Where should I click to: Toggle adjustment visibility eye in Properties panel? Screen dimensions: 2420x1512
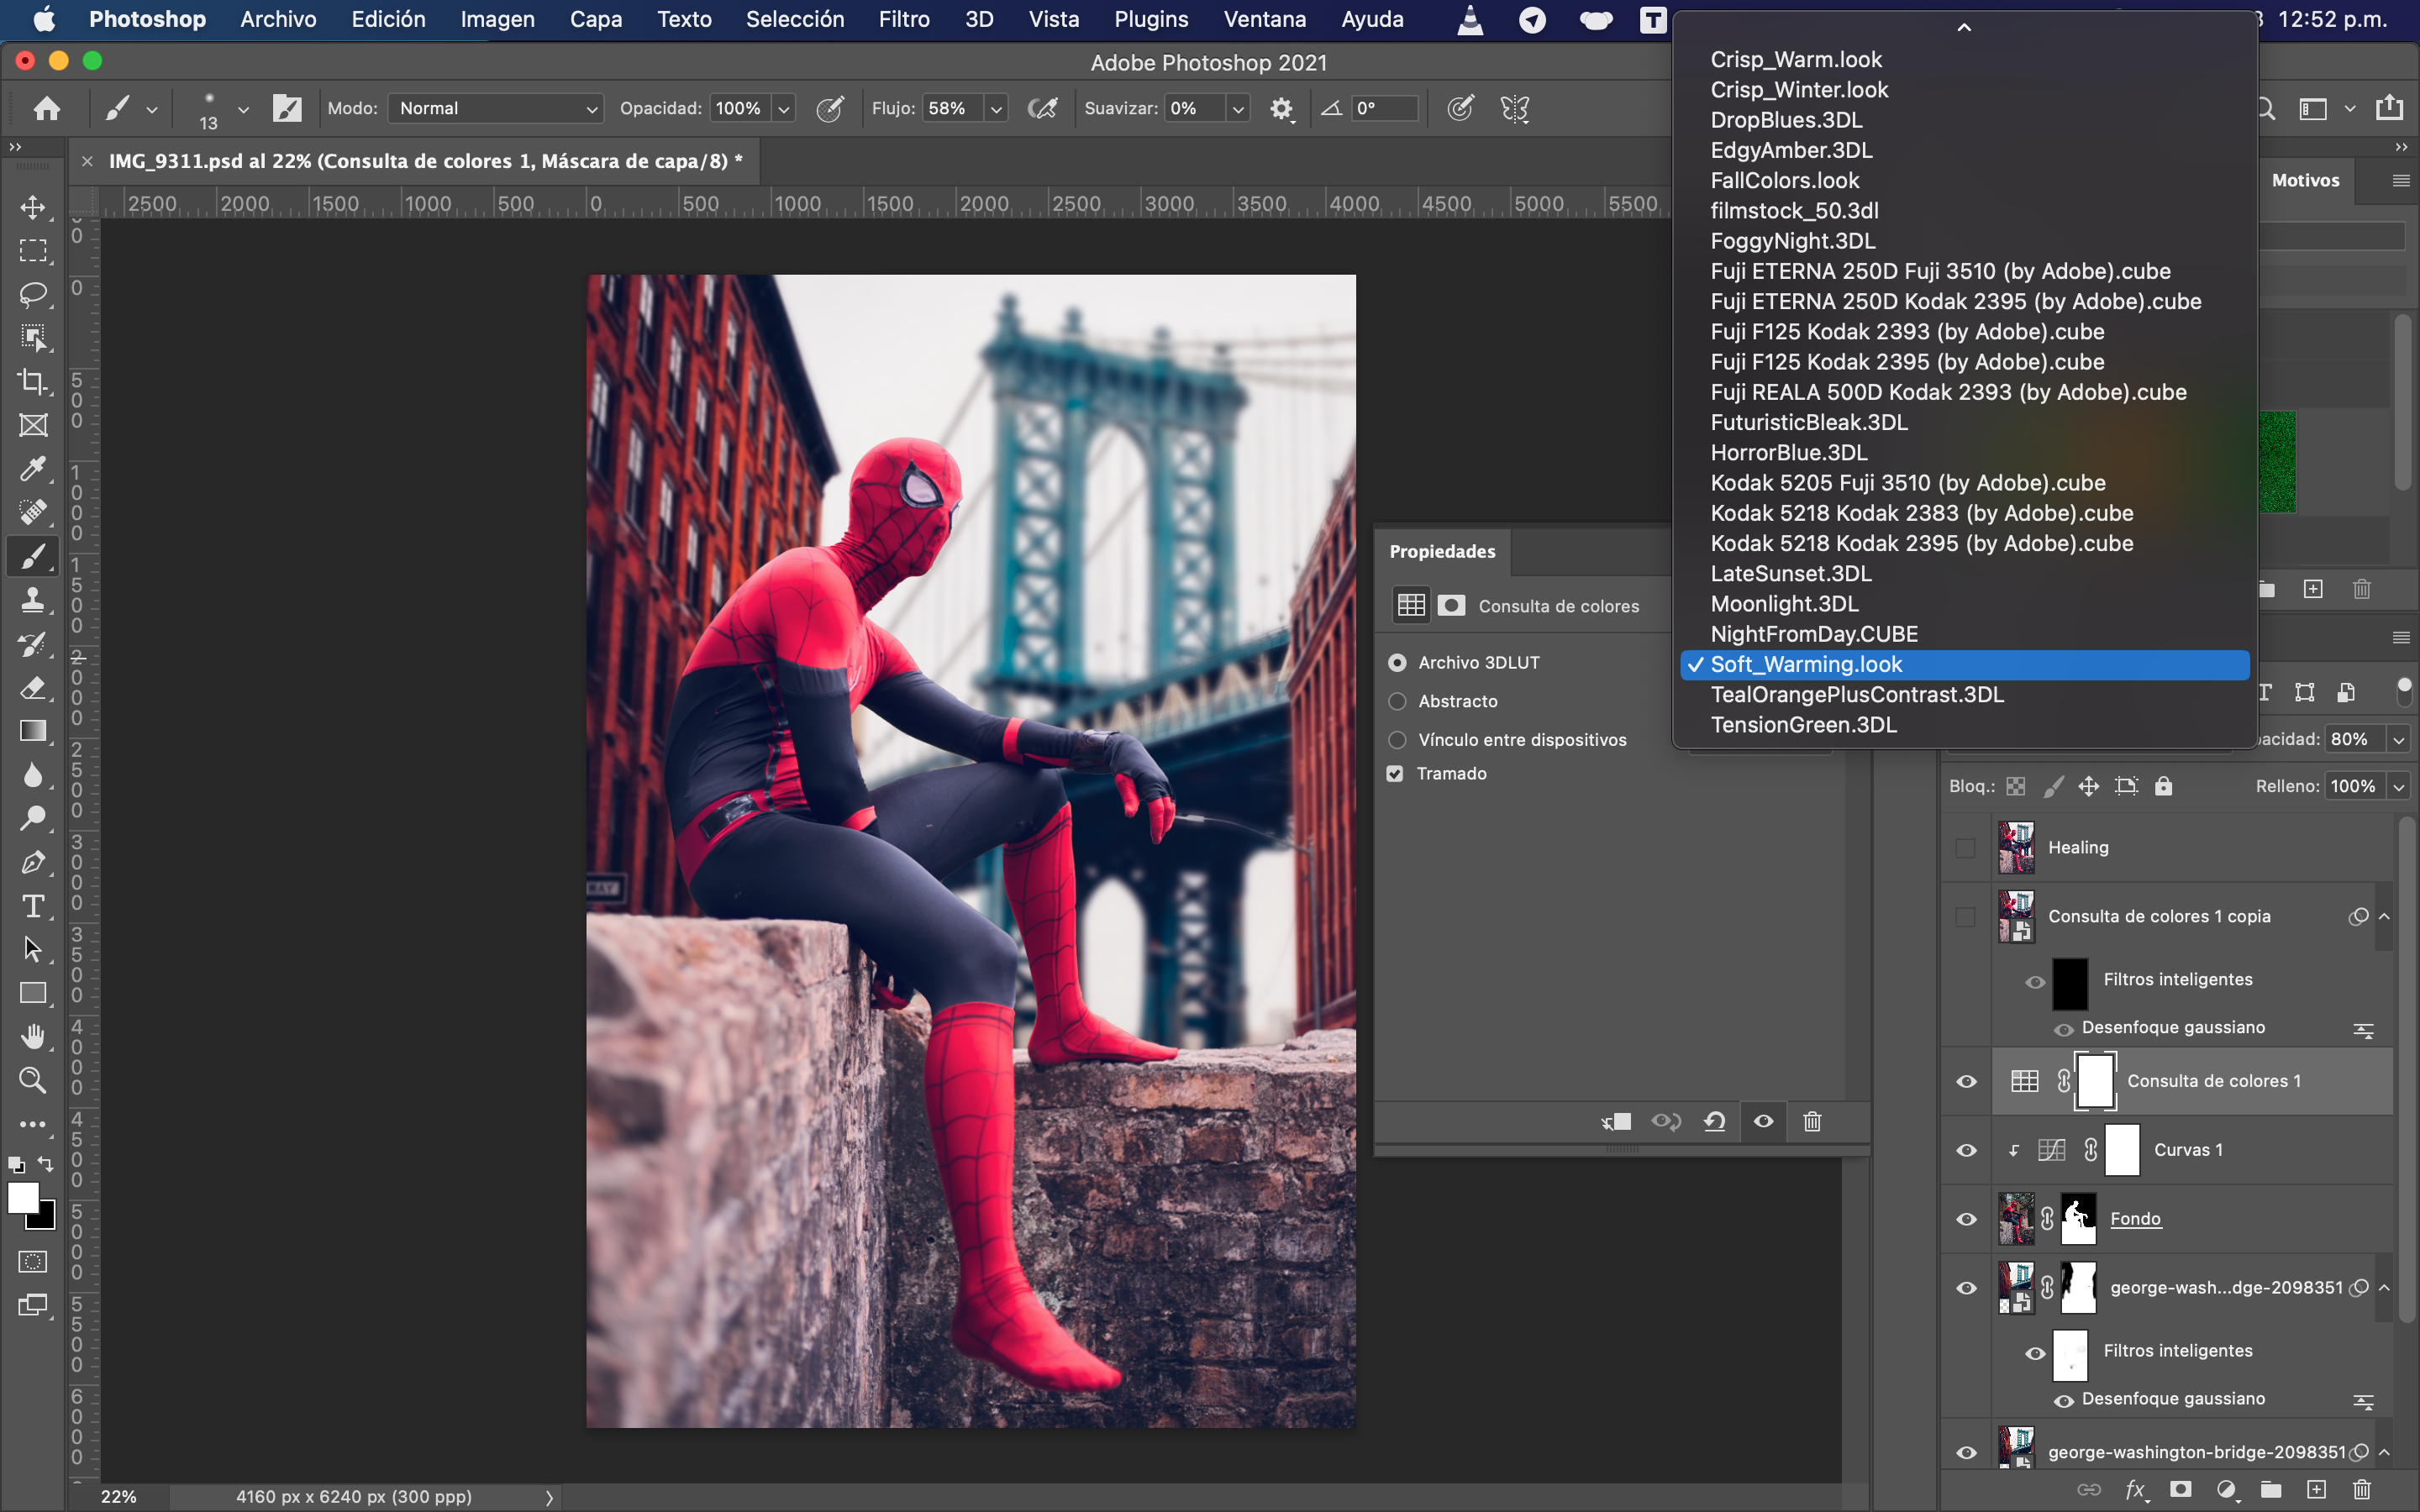(1764, 1121)
